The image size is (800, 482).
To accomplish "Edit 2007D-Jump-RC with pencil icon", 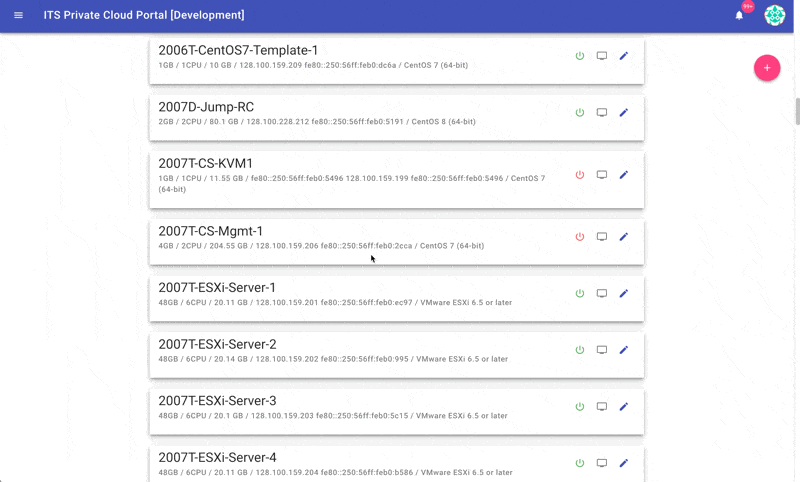I will (x=623, y=112).
